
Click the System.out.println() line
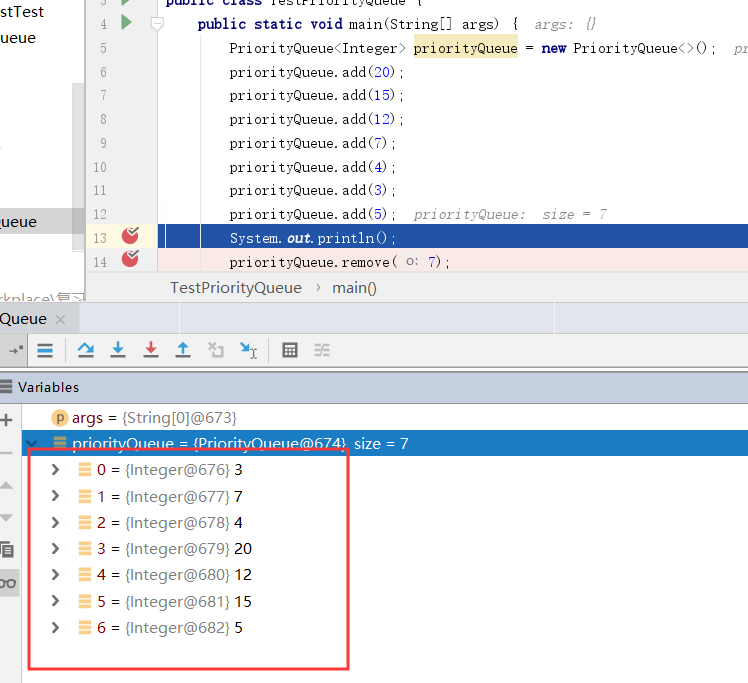[312, 238]
